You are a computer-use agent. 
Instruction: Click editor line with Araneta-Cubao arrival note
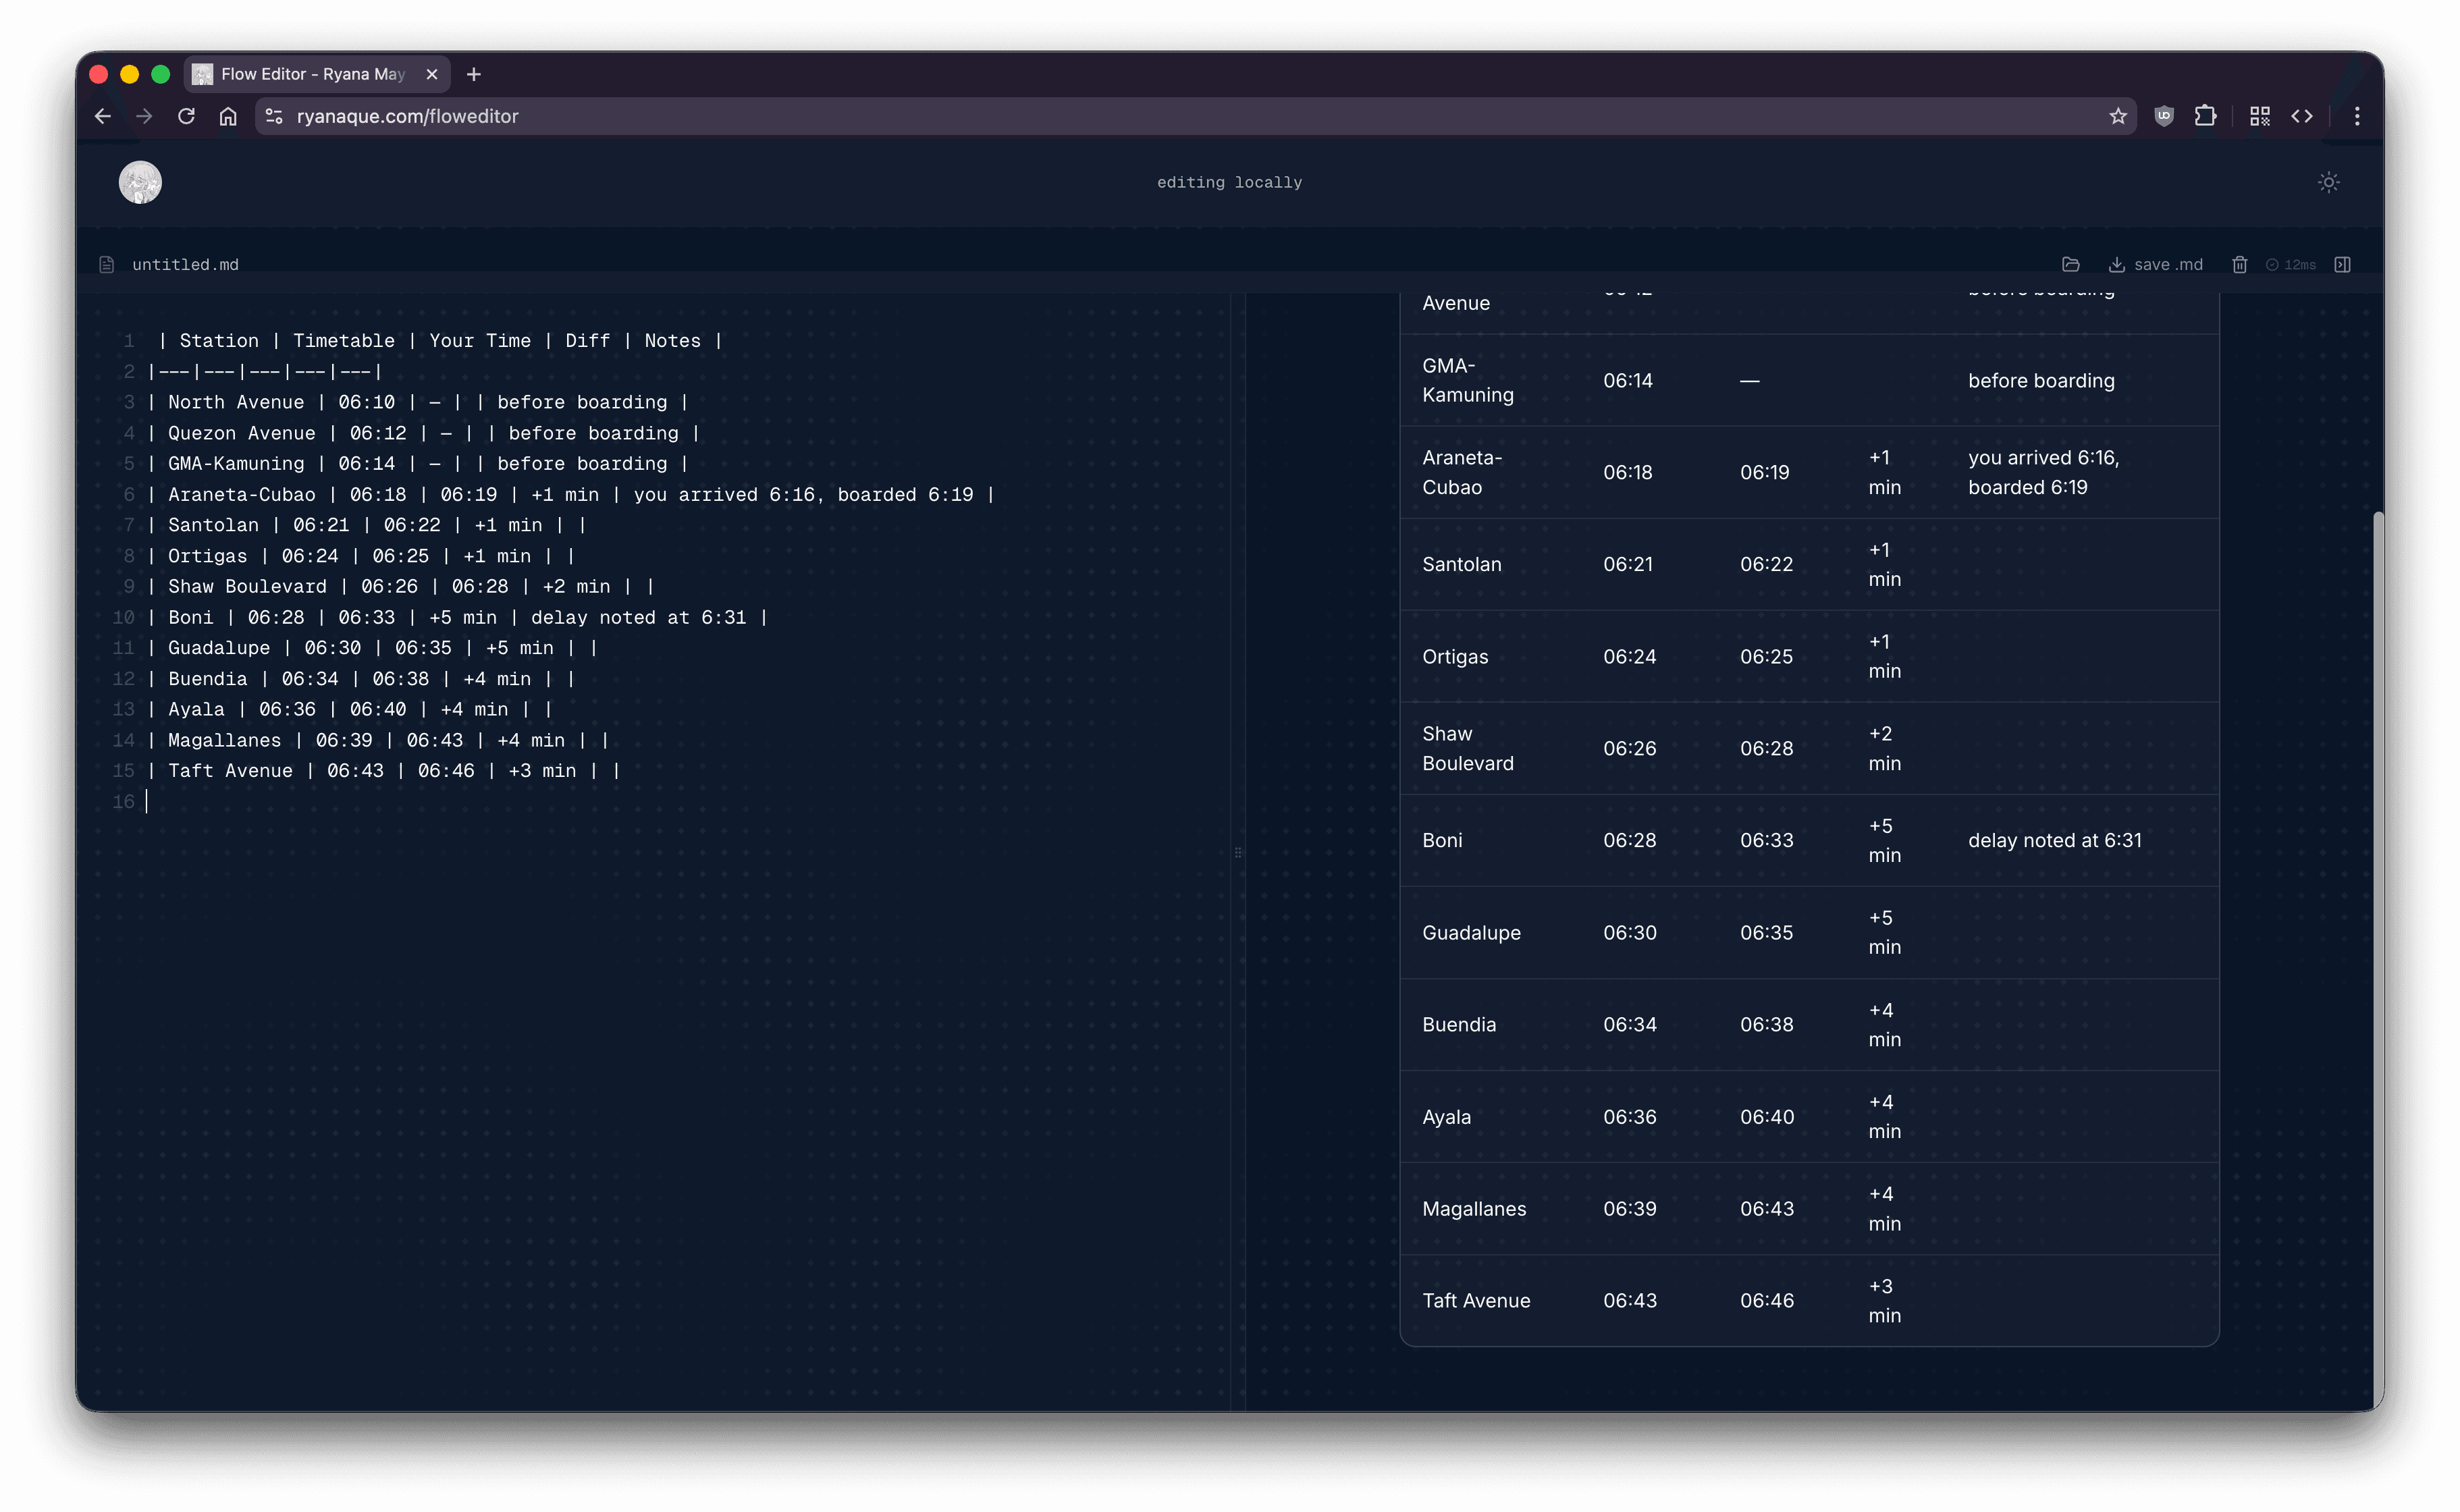click(x=571, y=495)
